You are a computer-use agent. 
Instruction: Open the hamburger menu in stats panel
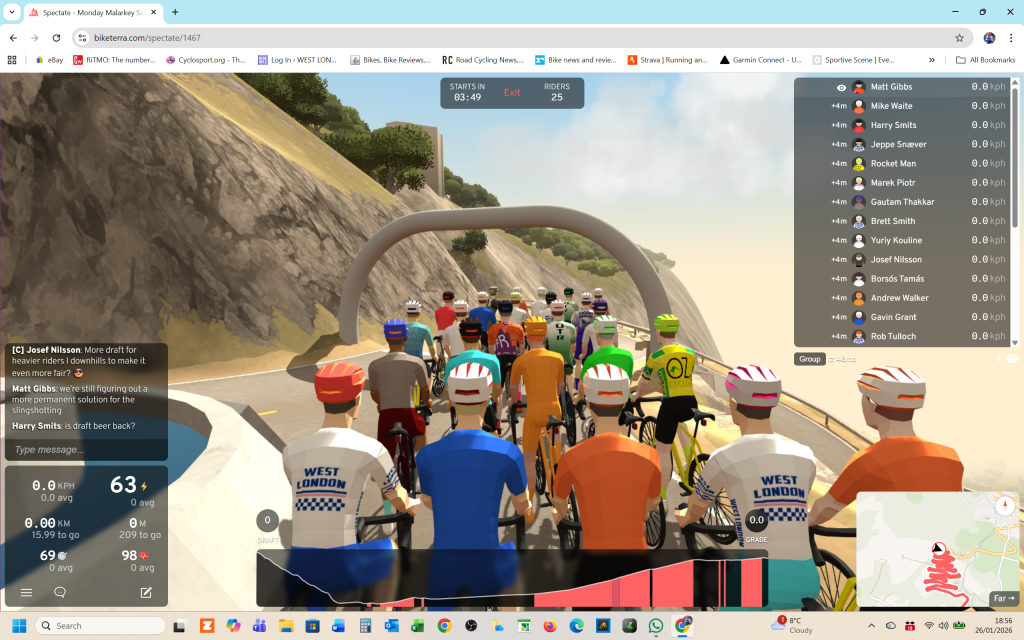coord(27,592)
